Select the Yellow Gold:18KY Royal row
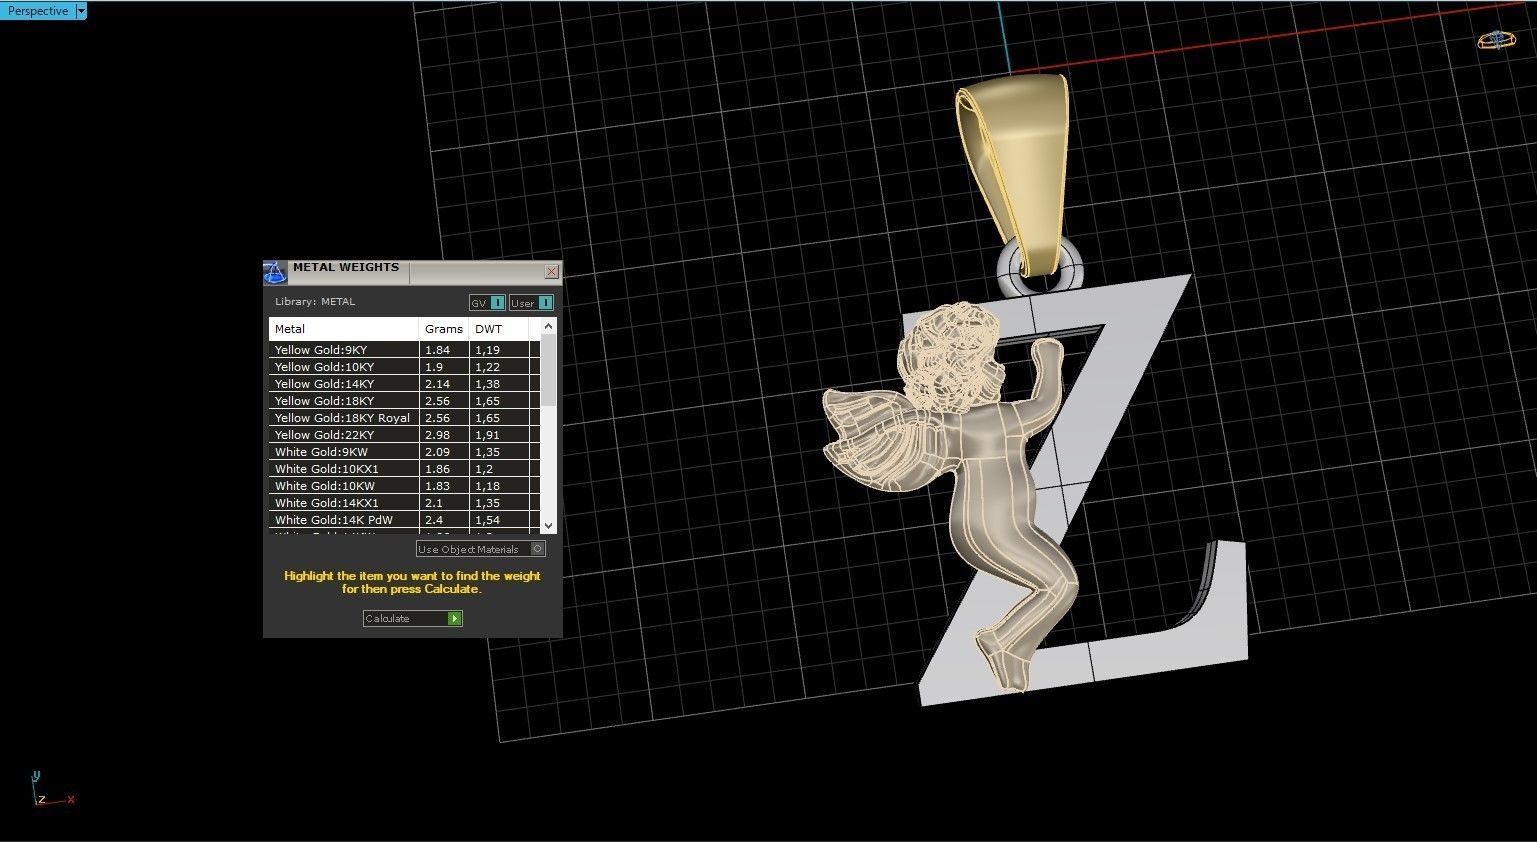The image size is (1537, 842). [341, 417]
